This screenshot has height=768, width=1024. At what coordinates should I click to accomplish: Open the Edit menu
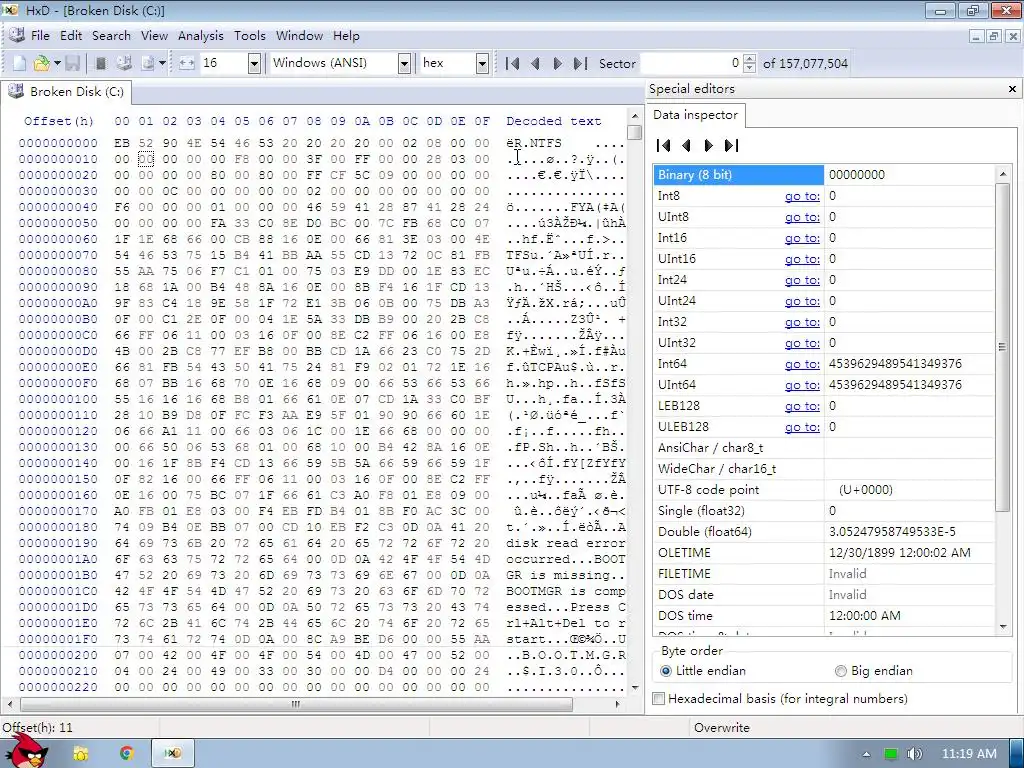coord(71,36)
